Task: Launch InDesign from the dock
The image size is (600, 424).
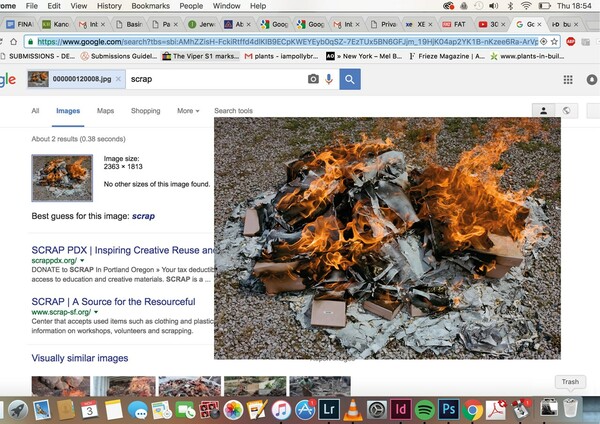Action: click(x=401, y=410)
